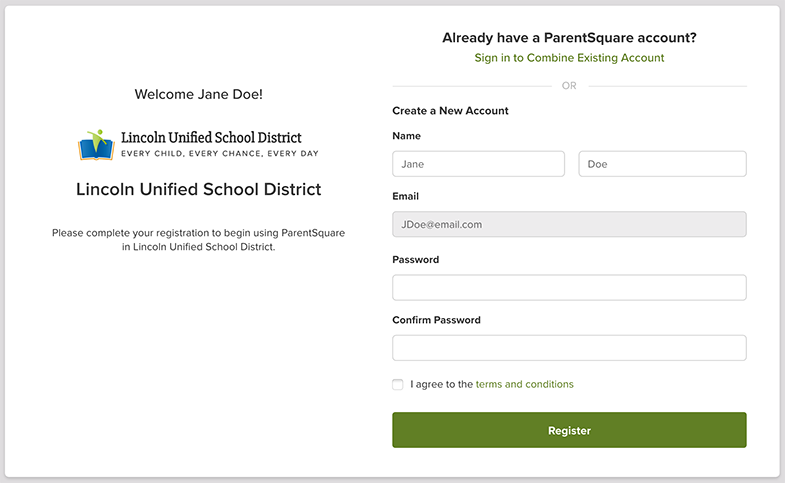Click the Confirm Password label

click(436, 320)
